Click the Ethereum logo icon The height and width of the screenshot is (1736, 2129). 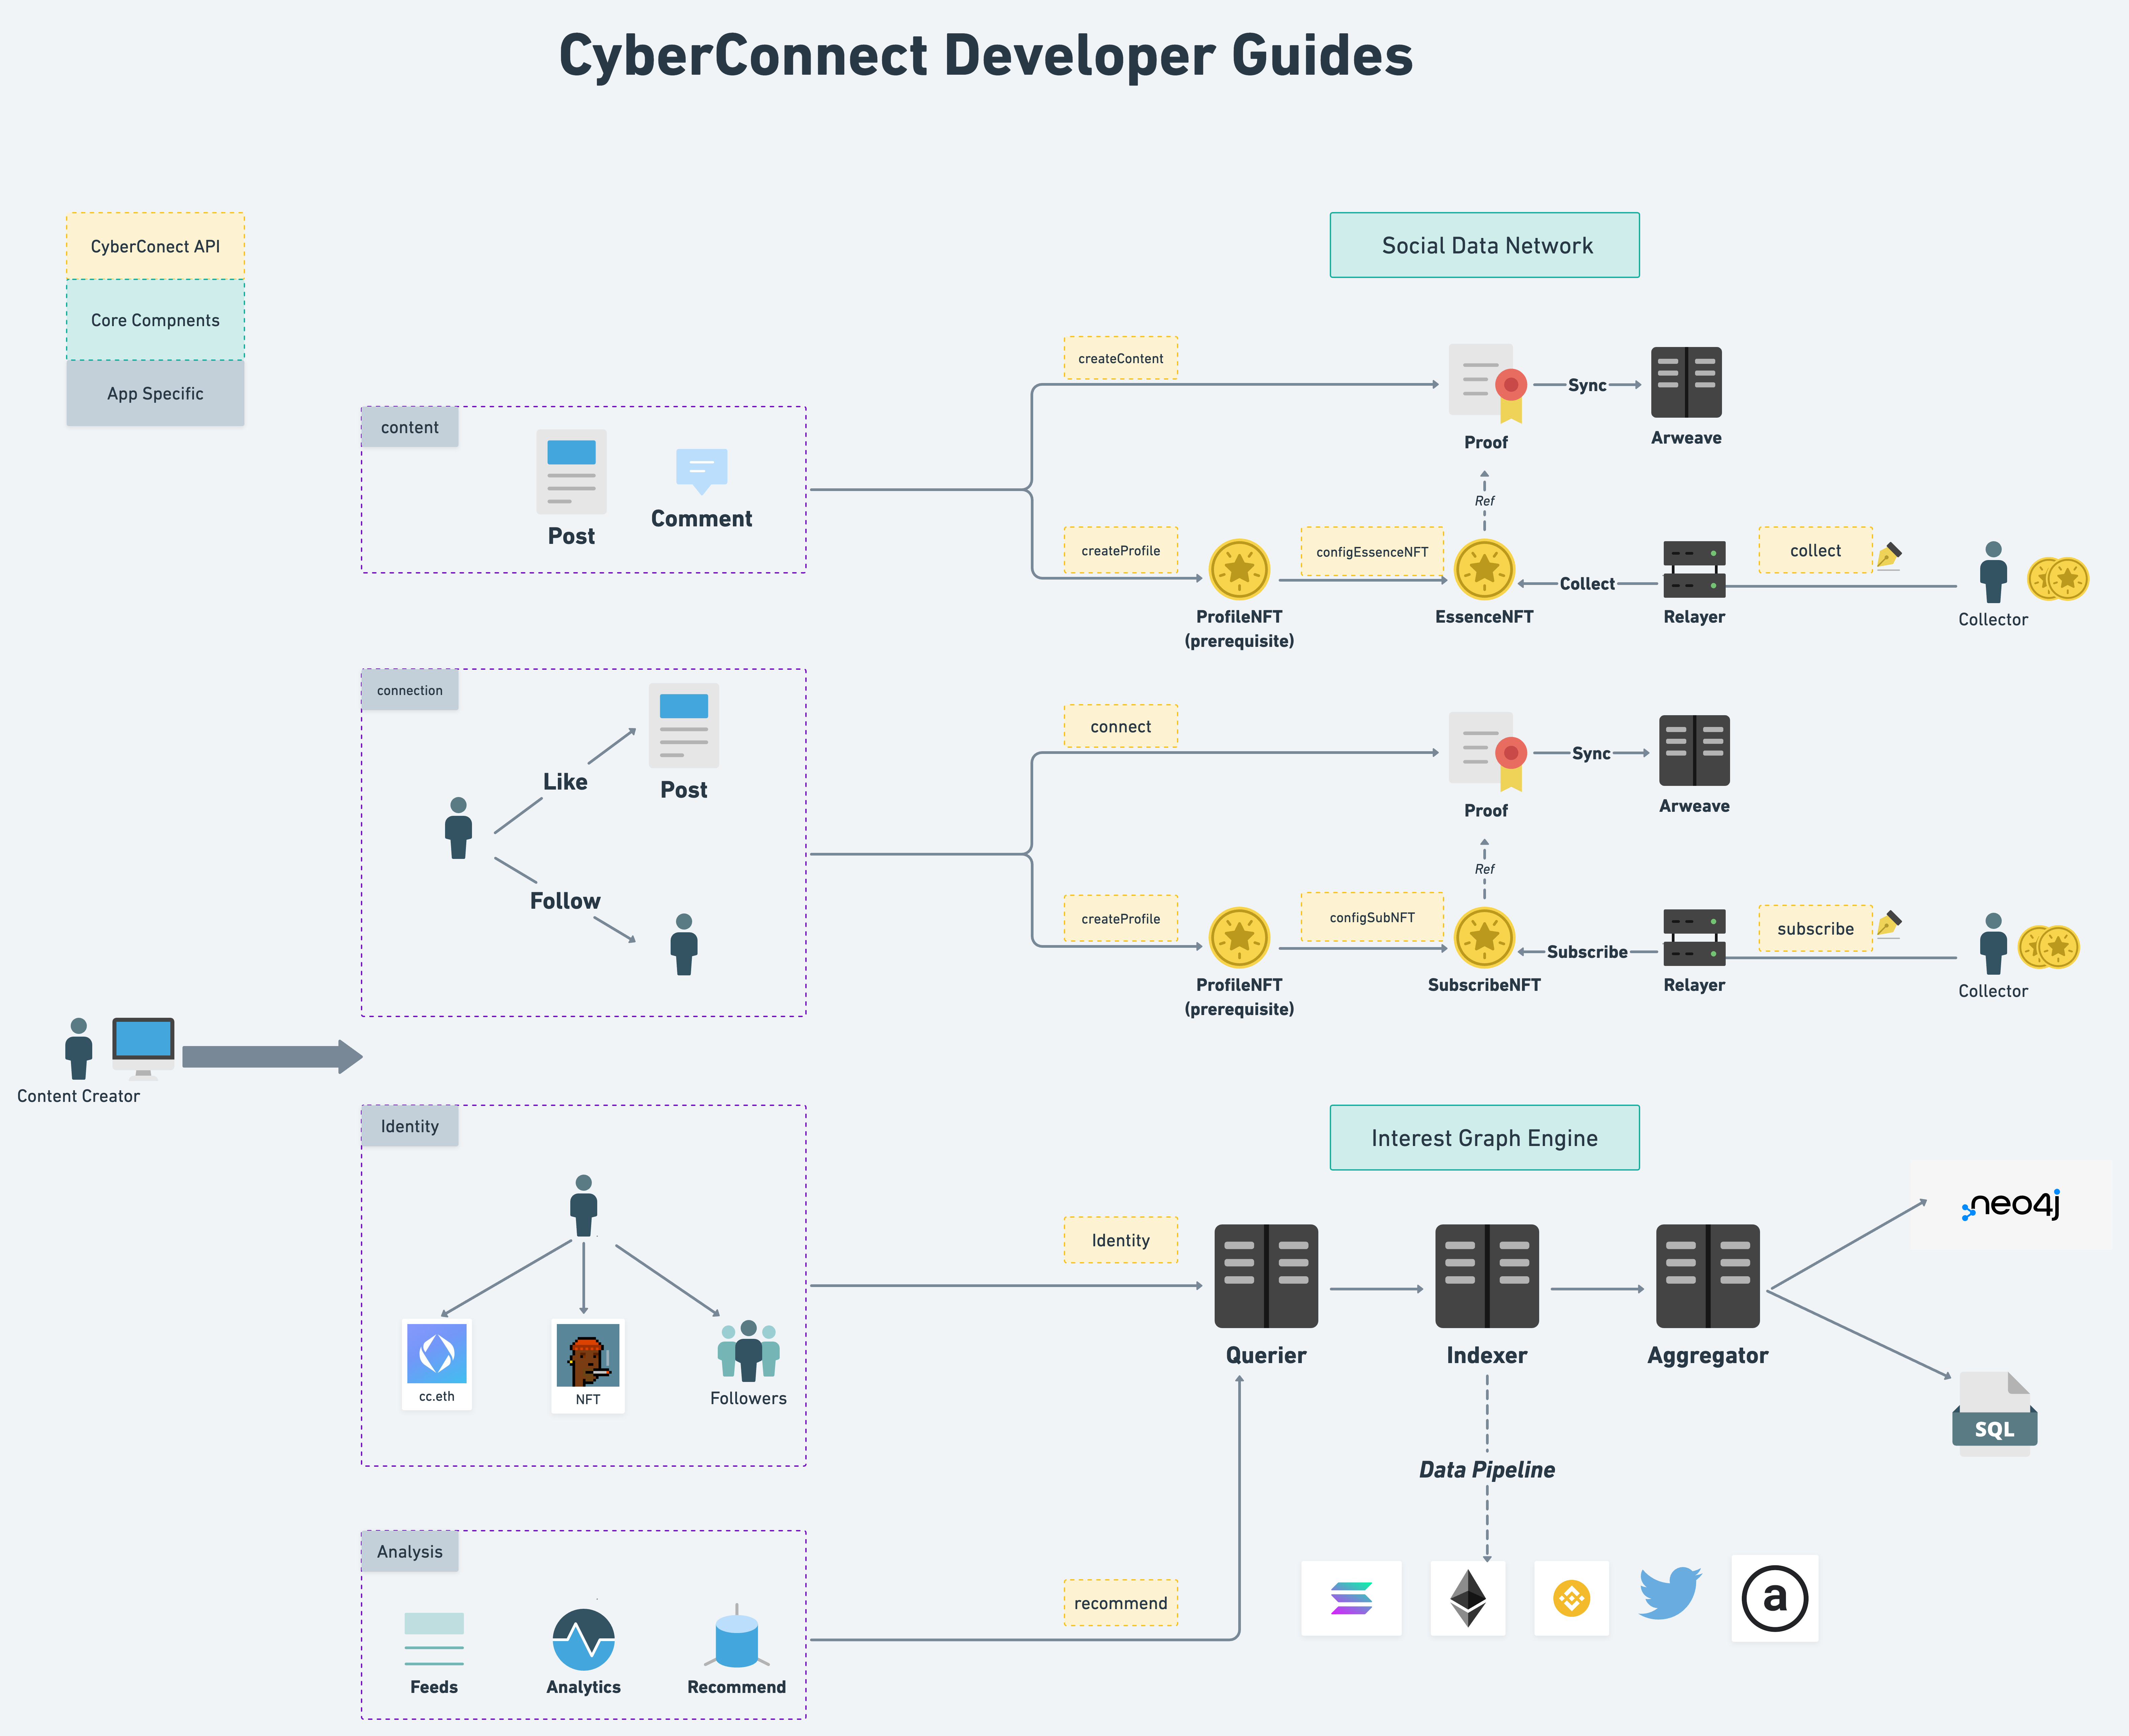[1468, 1598]
